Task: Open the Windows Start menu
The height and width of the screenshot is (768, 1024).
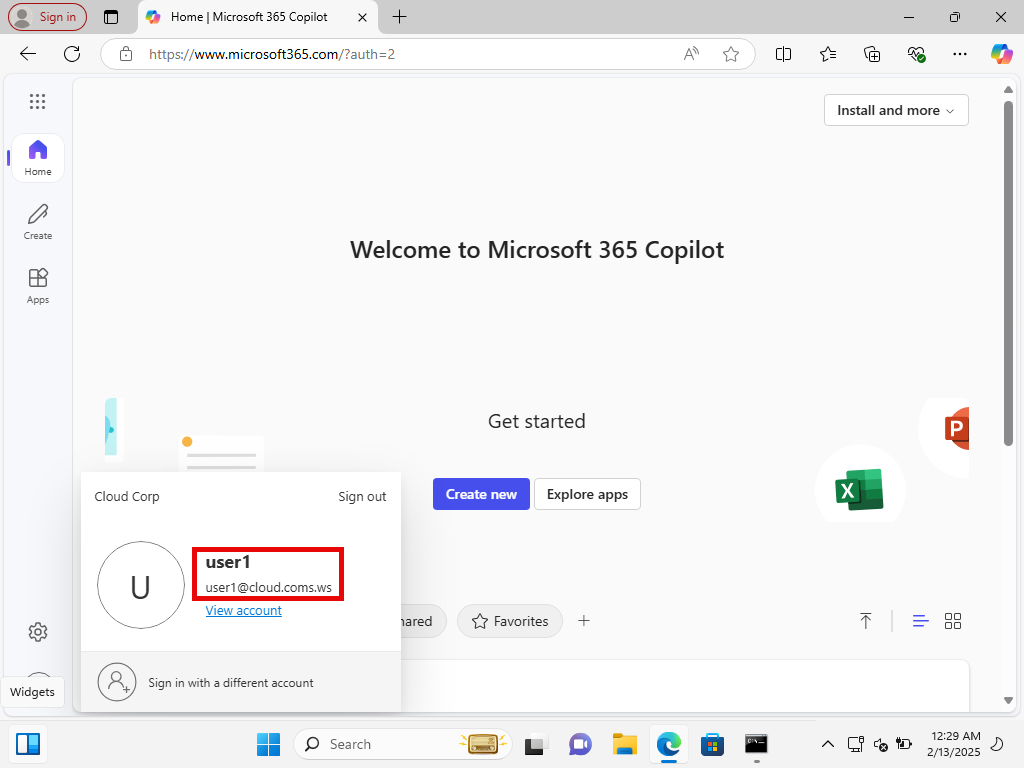Action: coord(268,744)
